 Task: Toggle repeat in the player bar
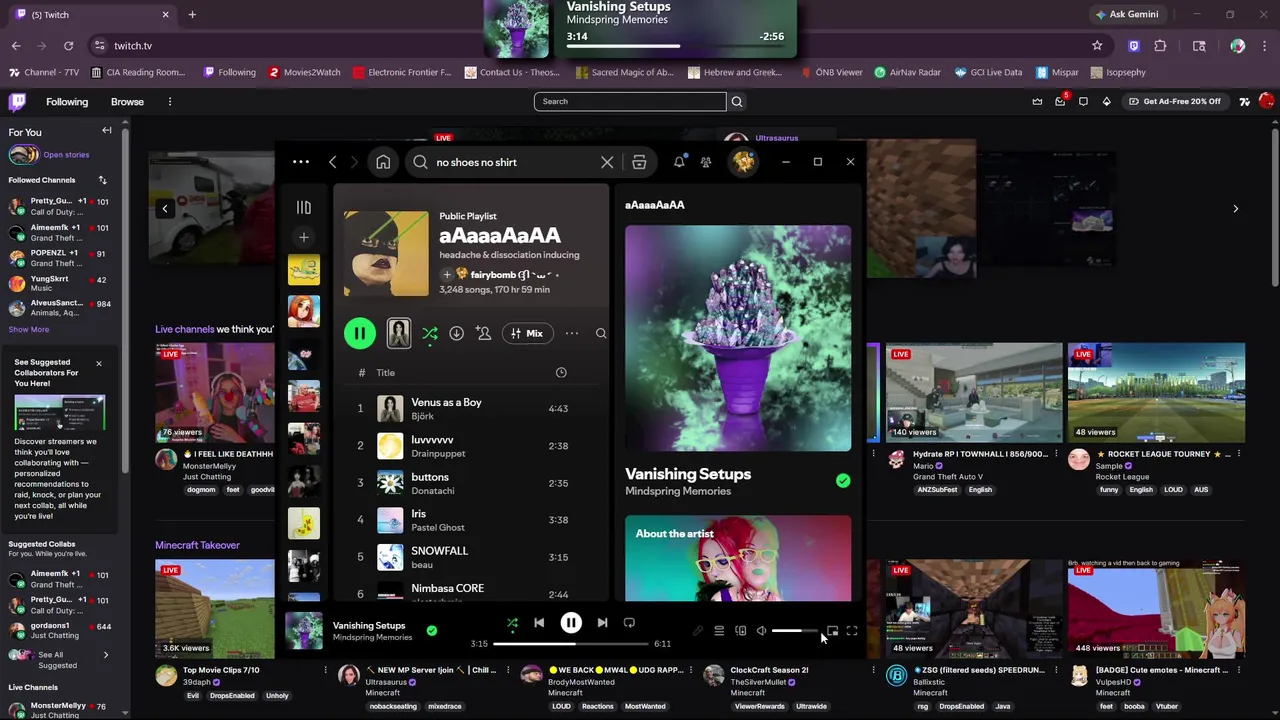click(x=629, y=623)
